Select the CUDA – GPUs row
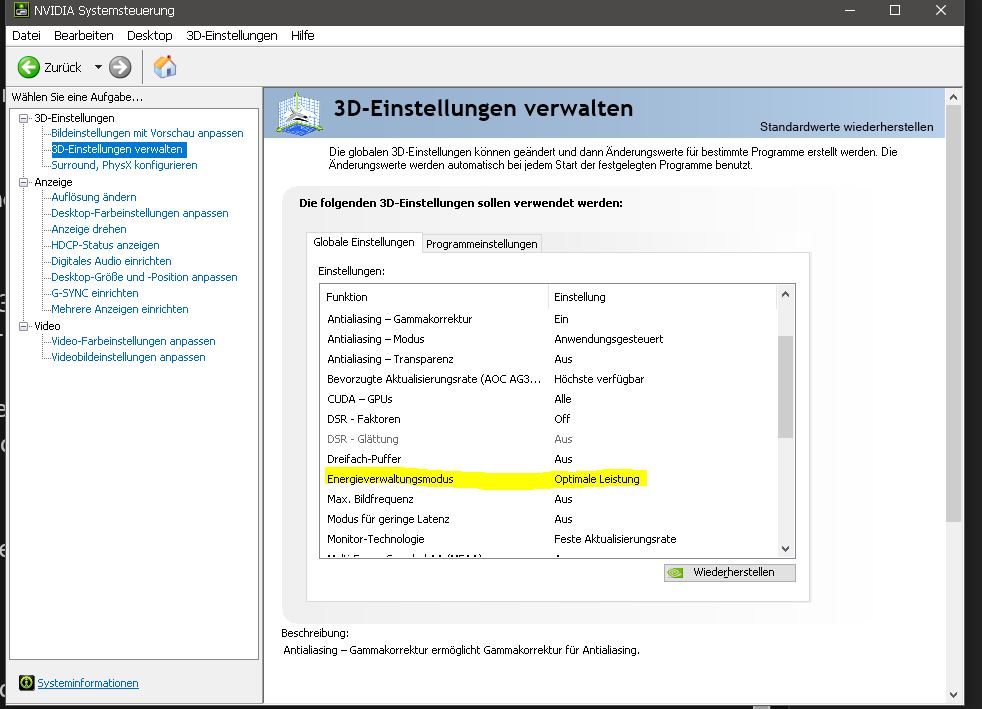 pos(549,400)
